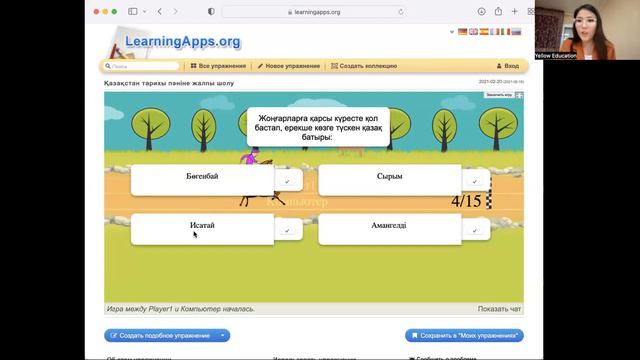Select the answer card 'Амангелді'

[390, 229]
